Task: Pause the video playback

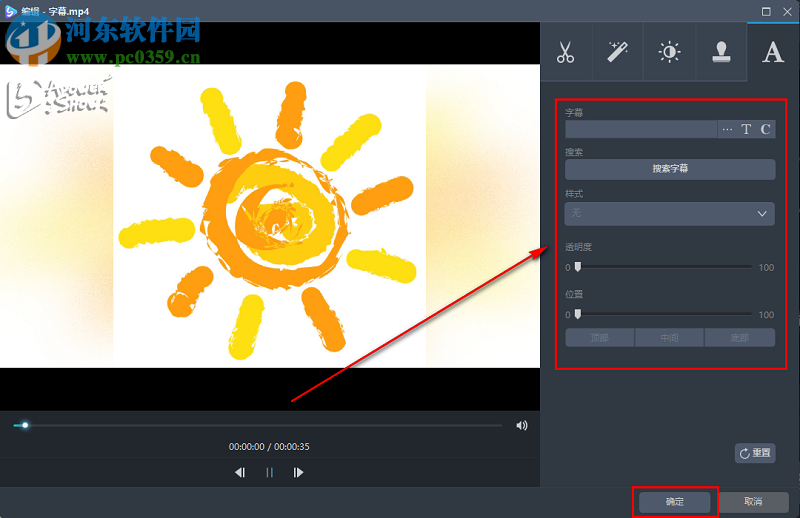Action: (269, 473)
